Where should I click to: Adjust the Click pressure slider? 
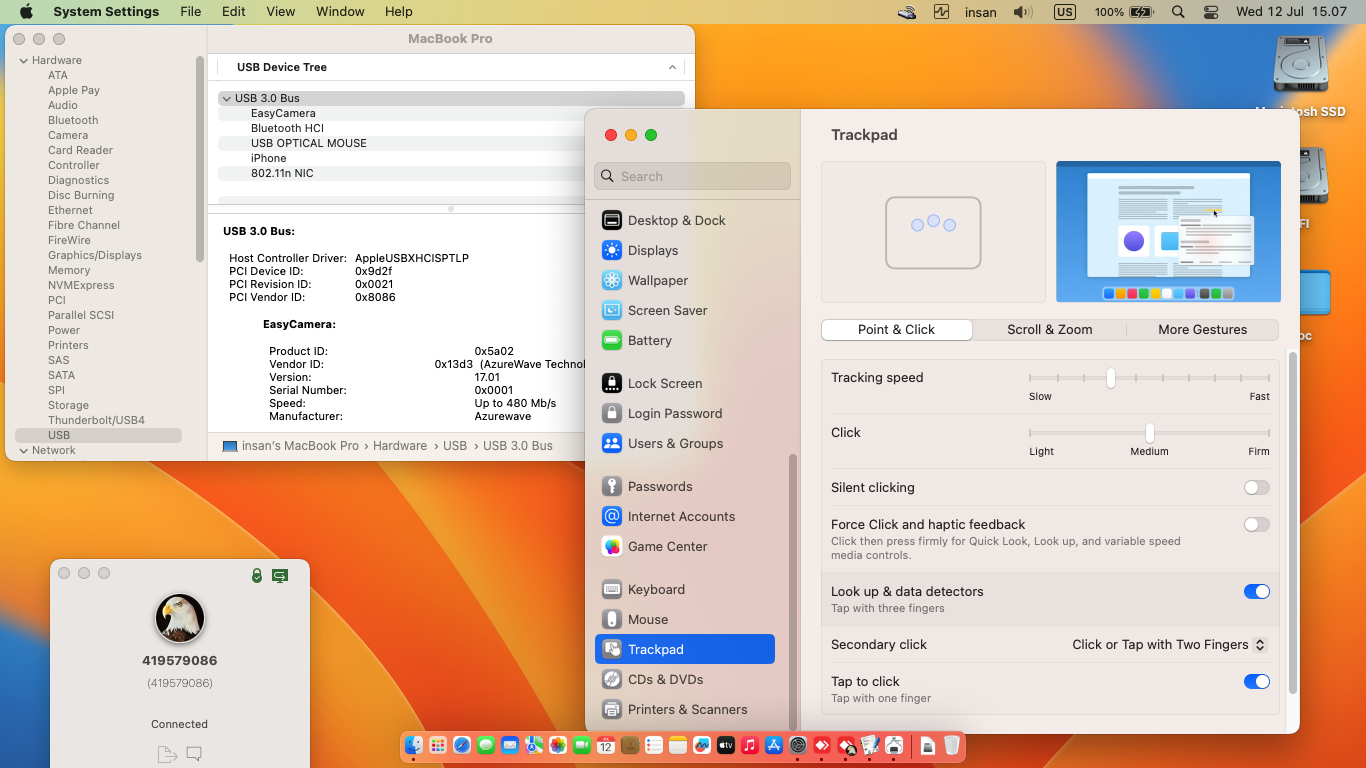tap(1149, 433)
